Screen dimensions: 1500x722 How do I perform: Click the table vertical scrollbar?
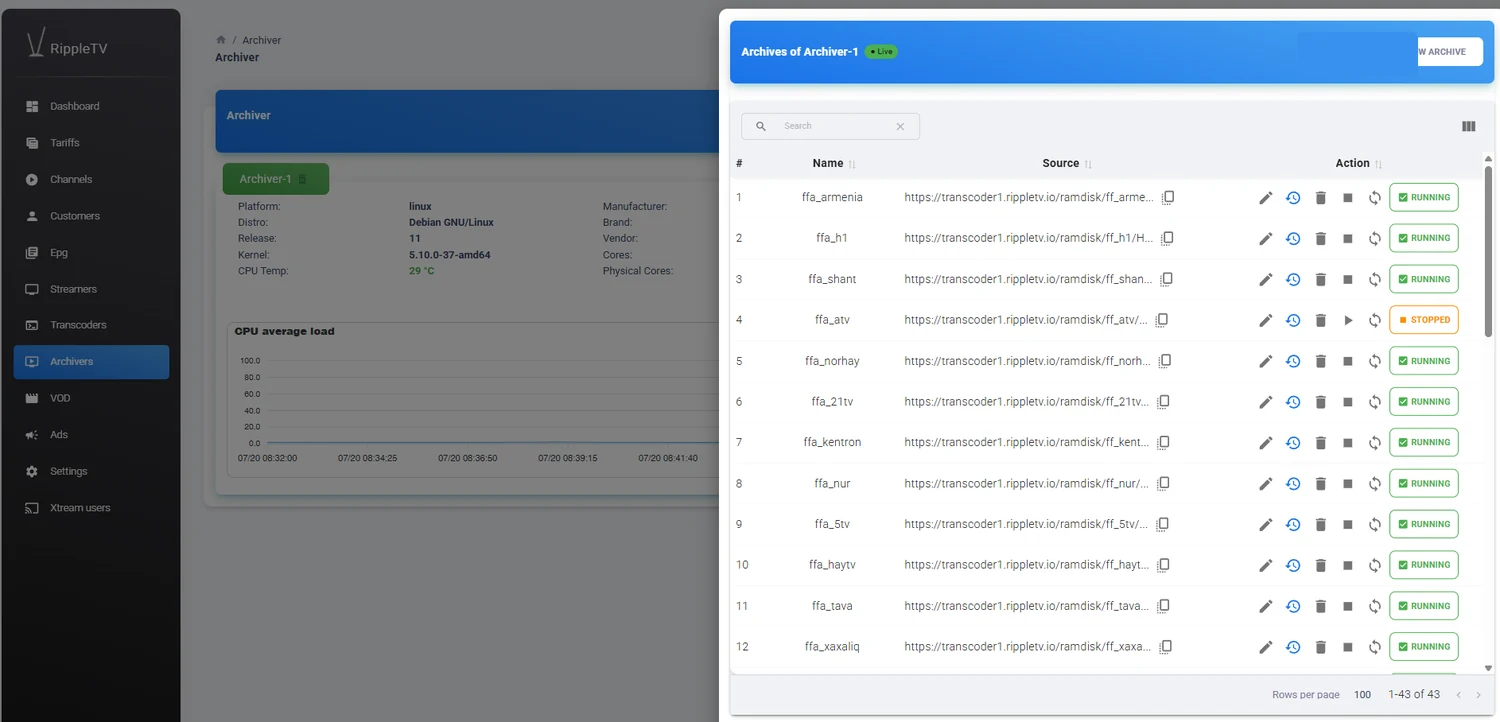pos(1488,250)
